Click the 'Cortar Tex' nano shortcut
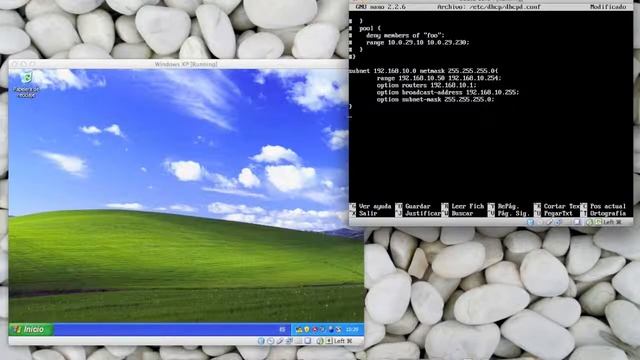The height and width of the screenshot is (360, 640). 562,207
